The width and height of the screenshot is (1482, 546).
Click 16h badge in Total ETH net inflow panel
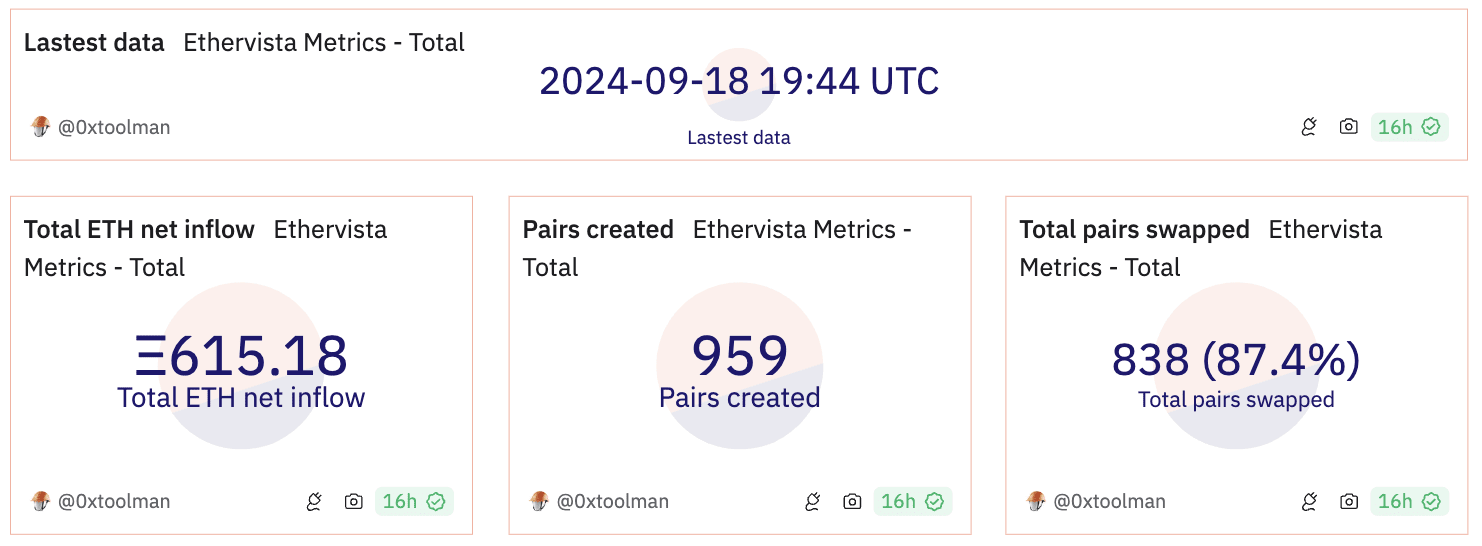(414, 501)
